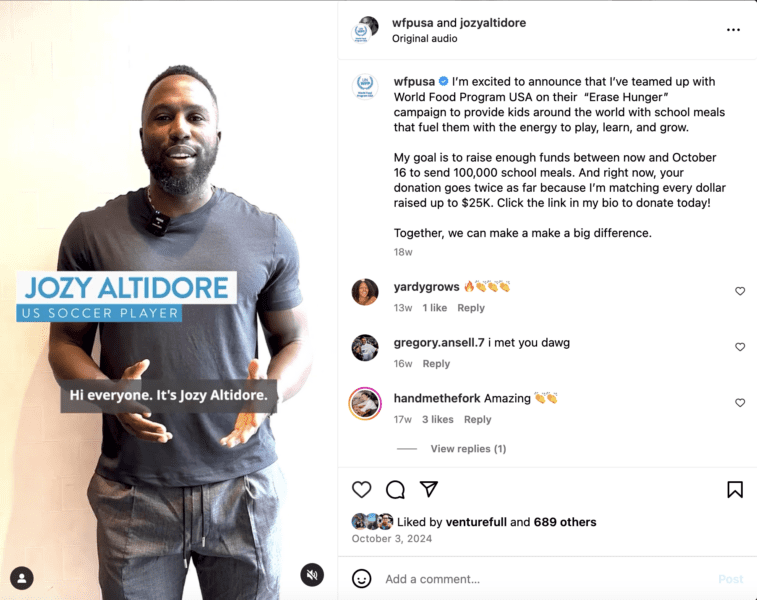Show tagged people icon on video

tap(22, 578)
